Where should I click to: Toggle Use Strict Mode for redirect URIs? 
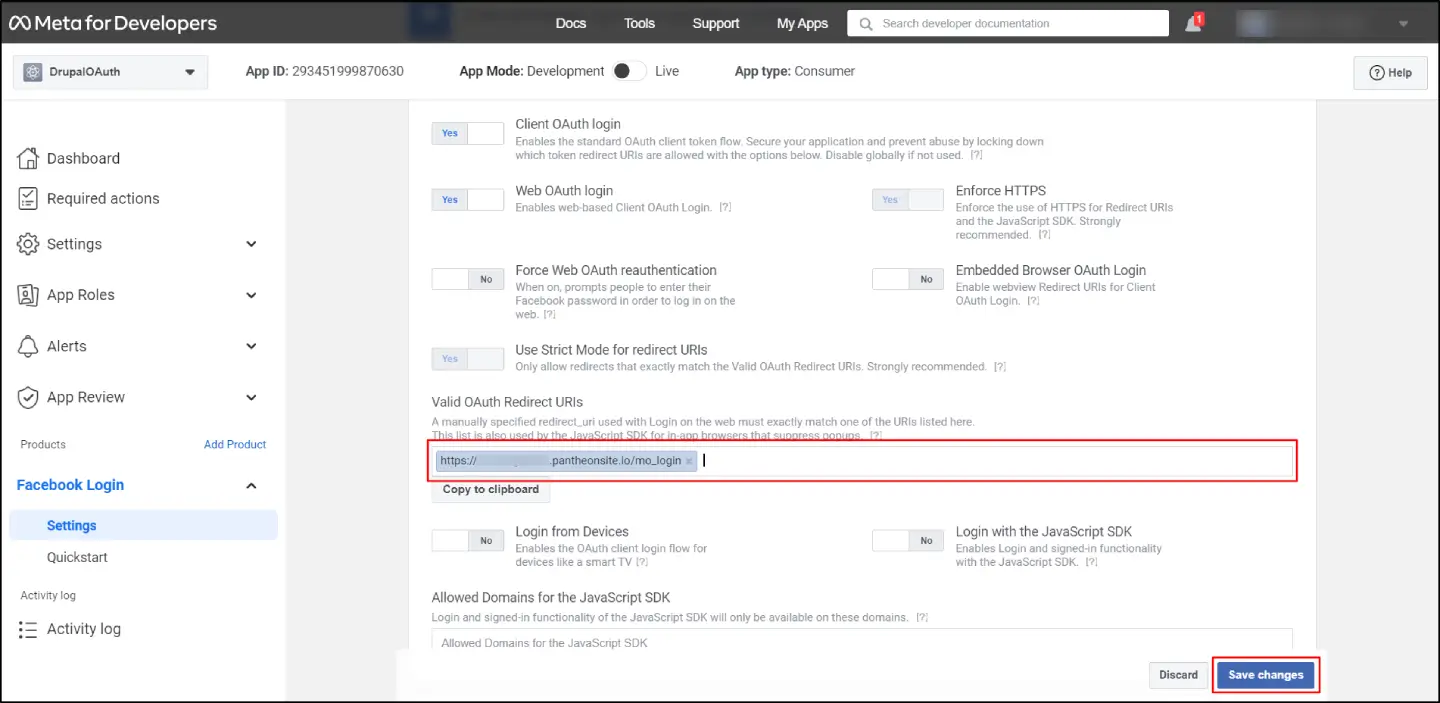(x=468, y=359)
